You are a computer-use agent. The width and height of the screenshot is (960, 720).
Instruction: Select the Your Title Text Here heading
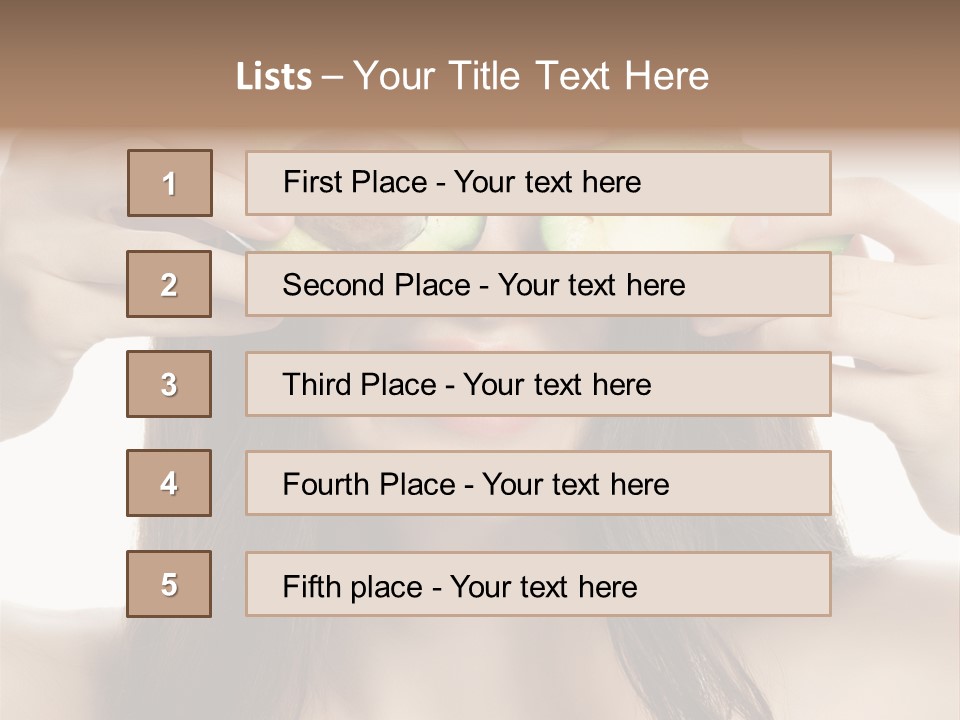click(531, 76)
